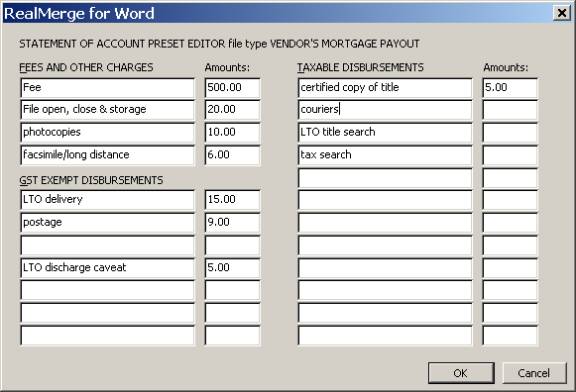Click the empty amount beside couriers
The width and height of the screenshot is (576, 392).
coord(510,110)
